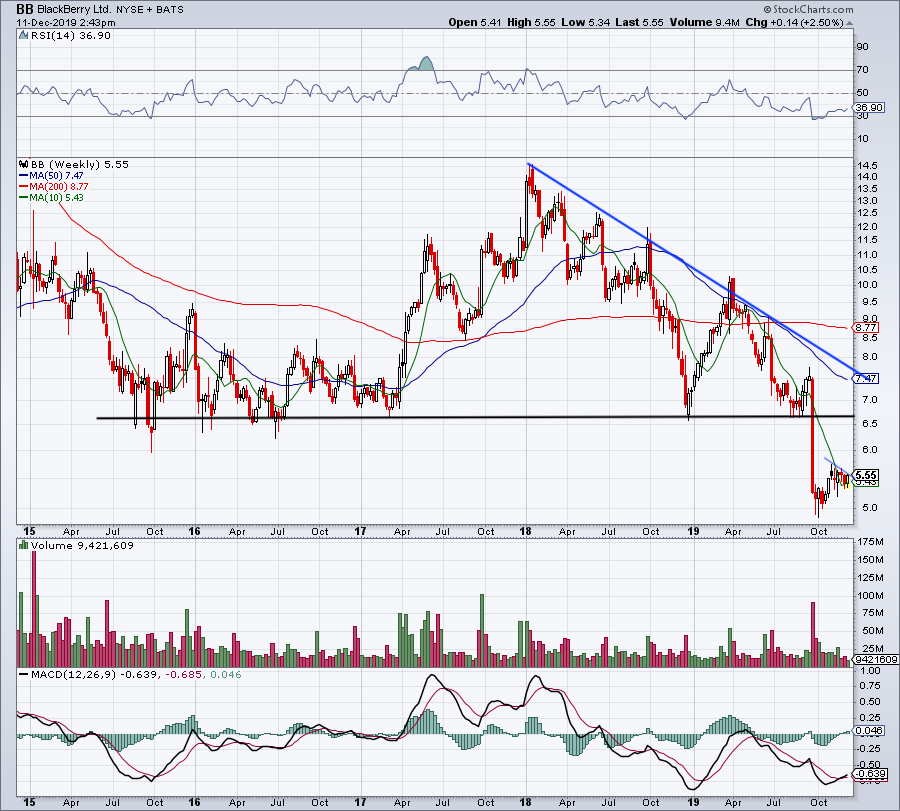Click the 11-Dec-2019 2:43pm timestamp

tap(65, 23)
